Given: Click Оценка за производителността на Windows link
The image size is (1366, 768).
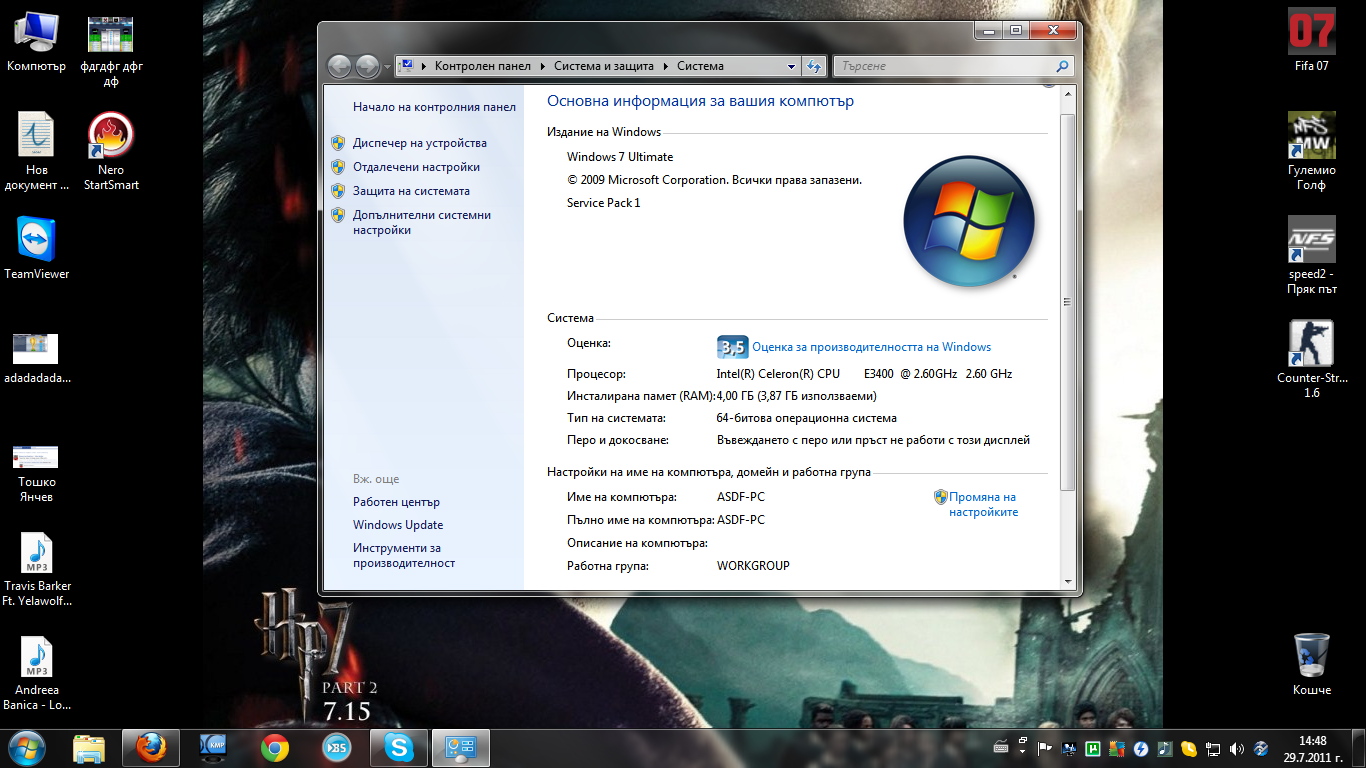Looking at the screenshot, I should [871, 347].
